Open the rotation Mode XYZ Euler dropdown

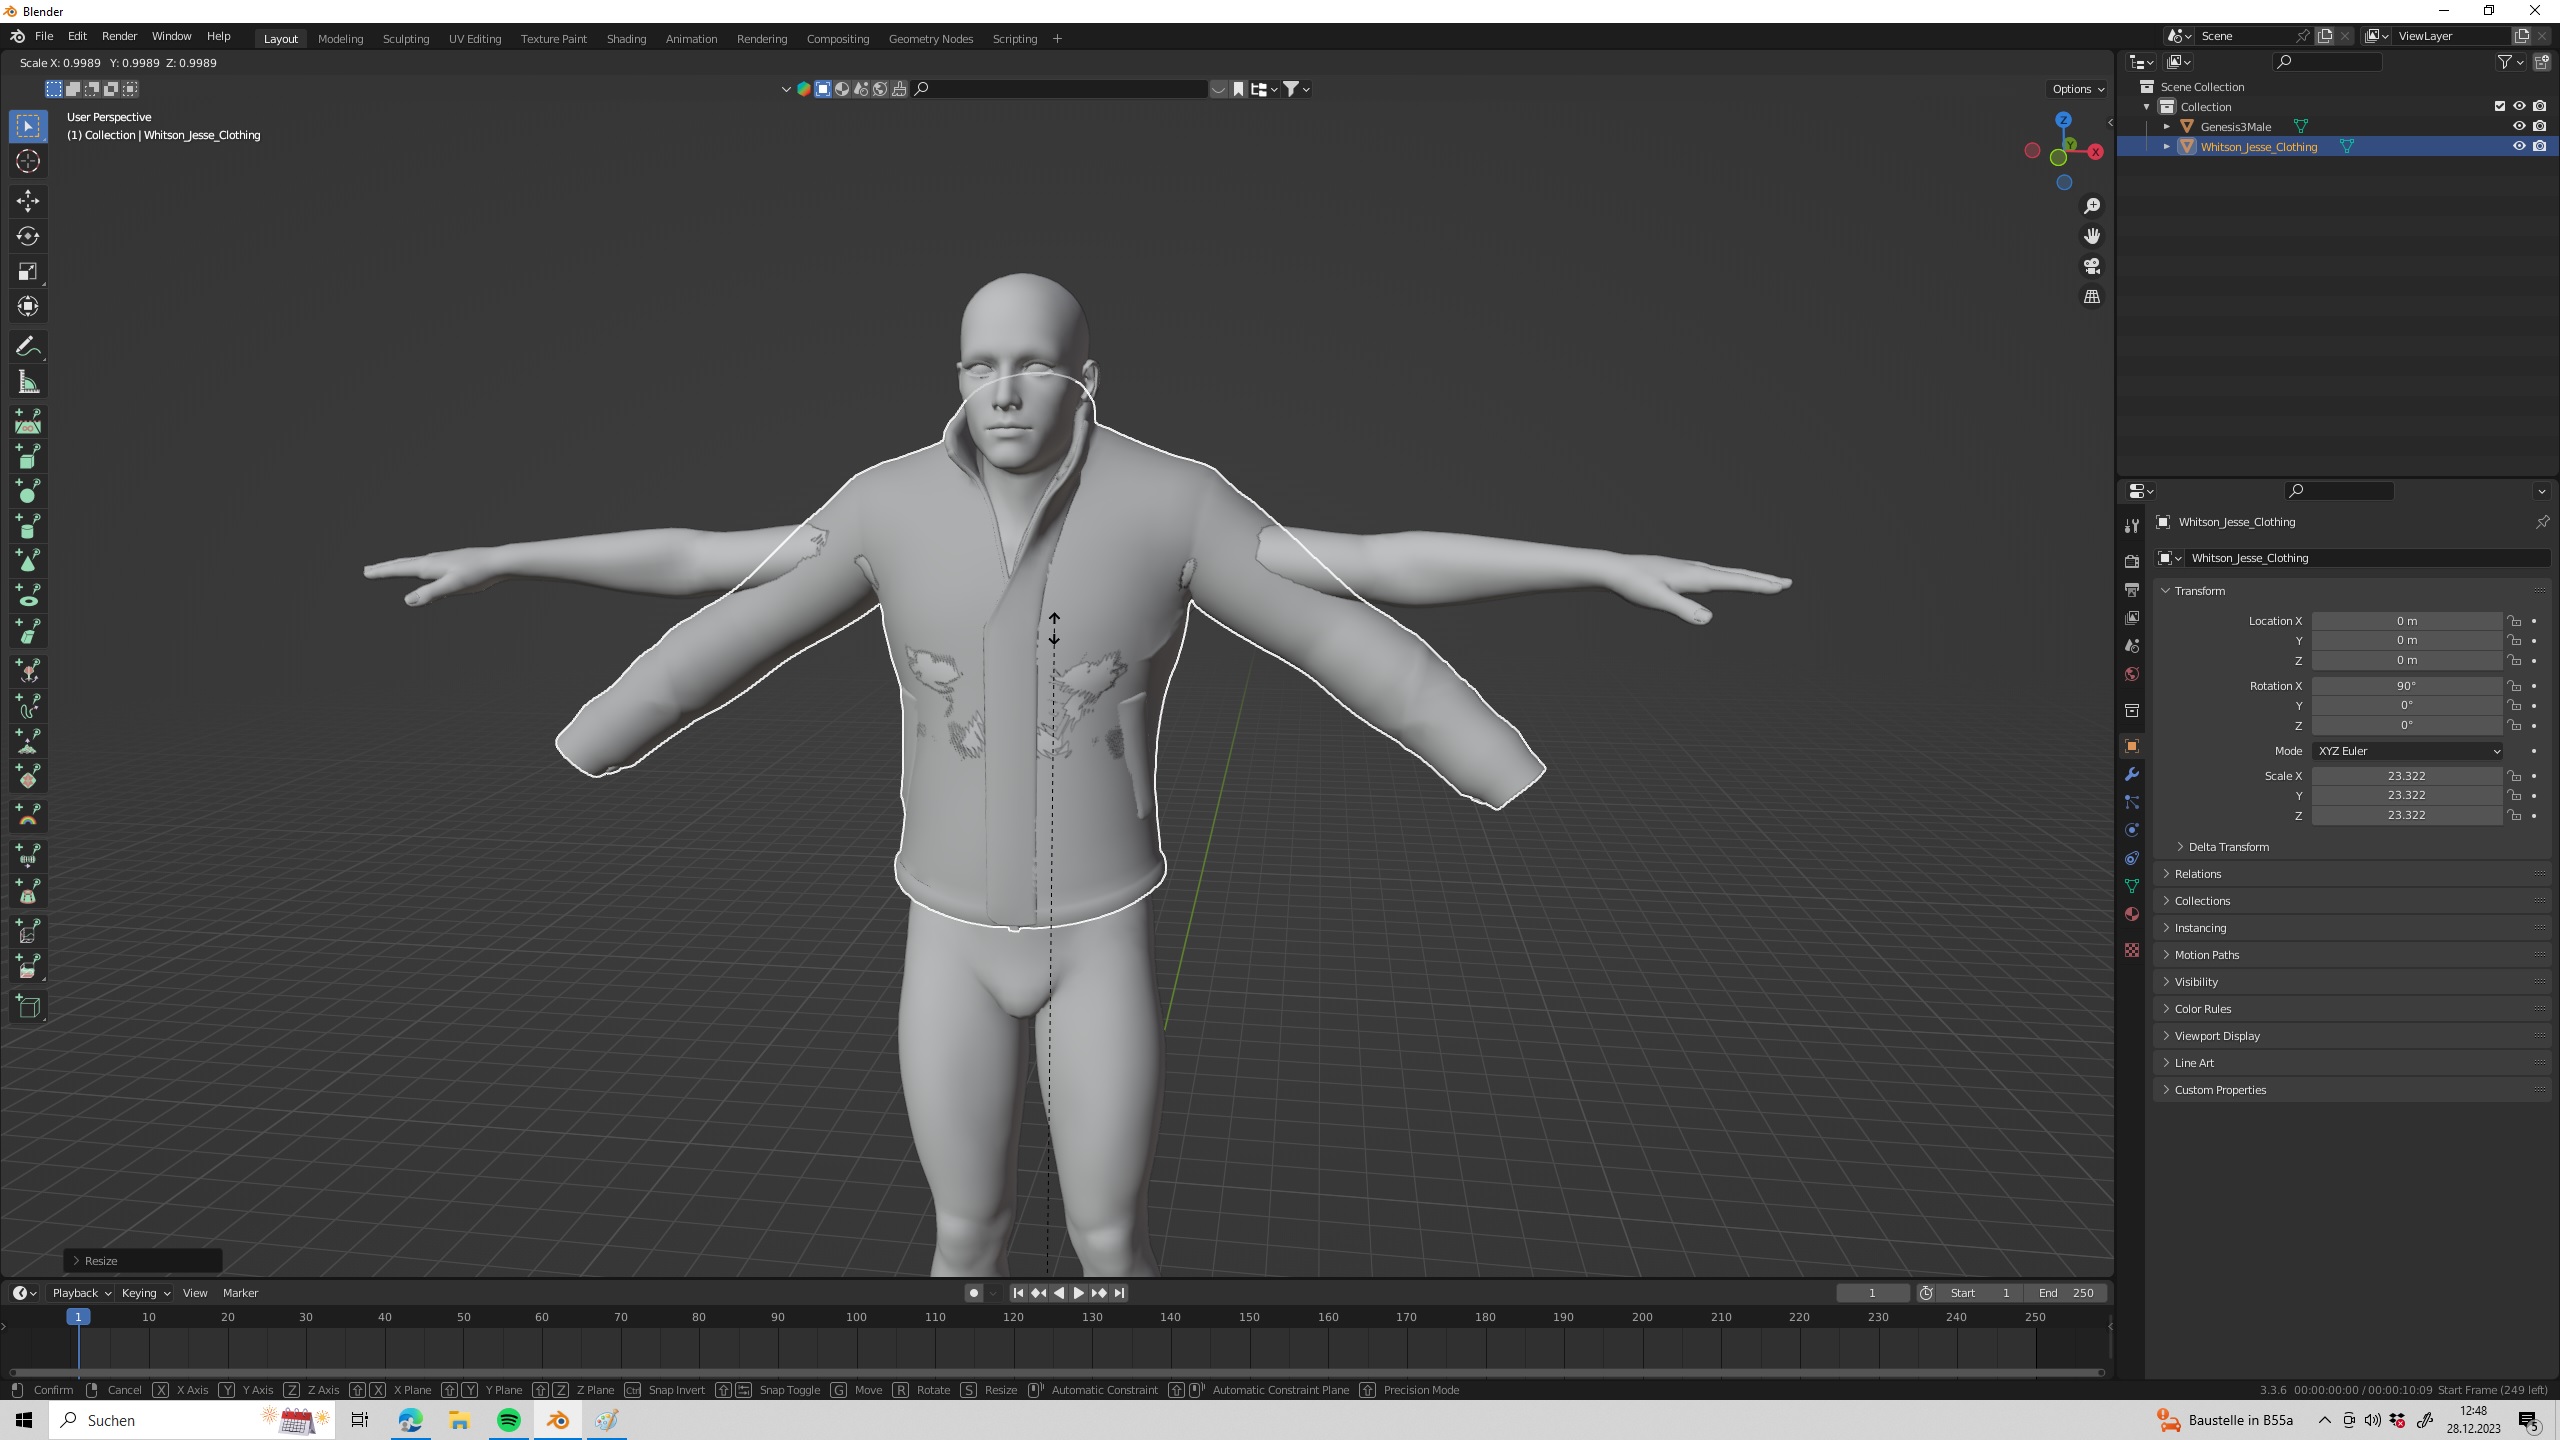tap(2406, 751)
